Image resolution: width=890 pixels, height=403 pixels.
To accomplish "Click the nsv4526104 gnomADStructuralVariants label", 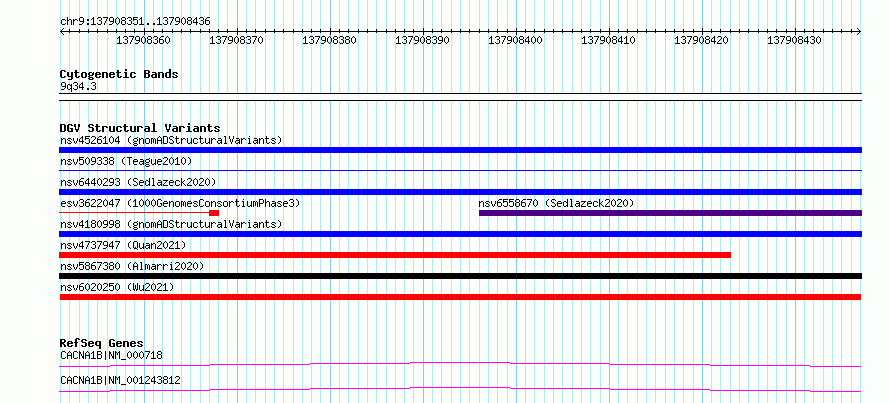I will coord(171,140).
